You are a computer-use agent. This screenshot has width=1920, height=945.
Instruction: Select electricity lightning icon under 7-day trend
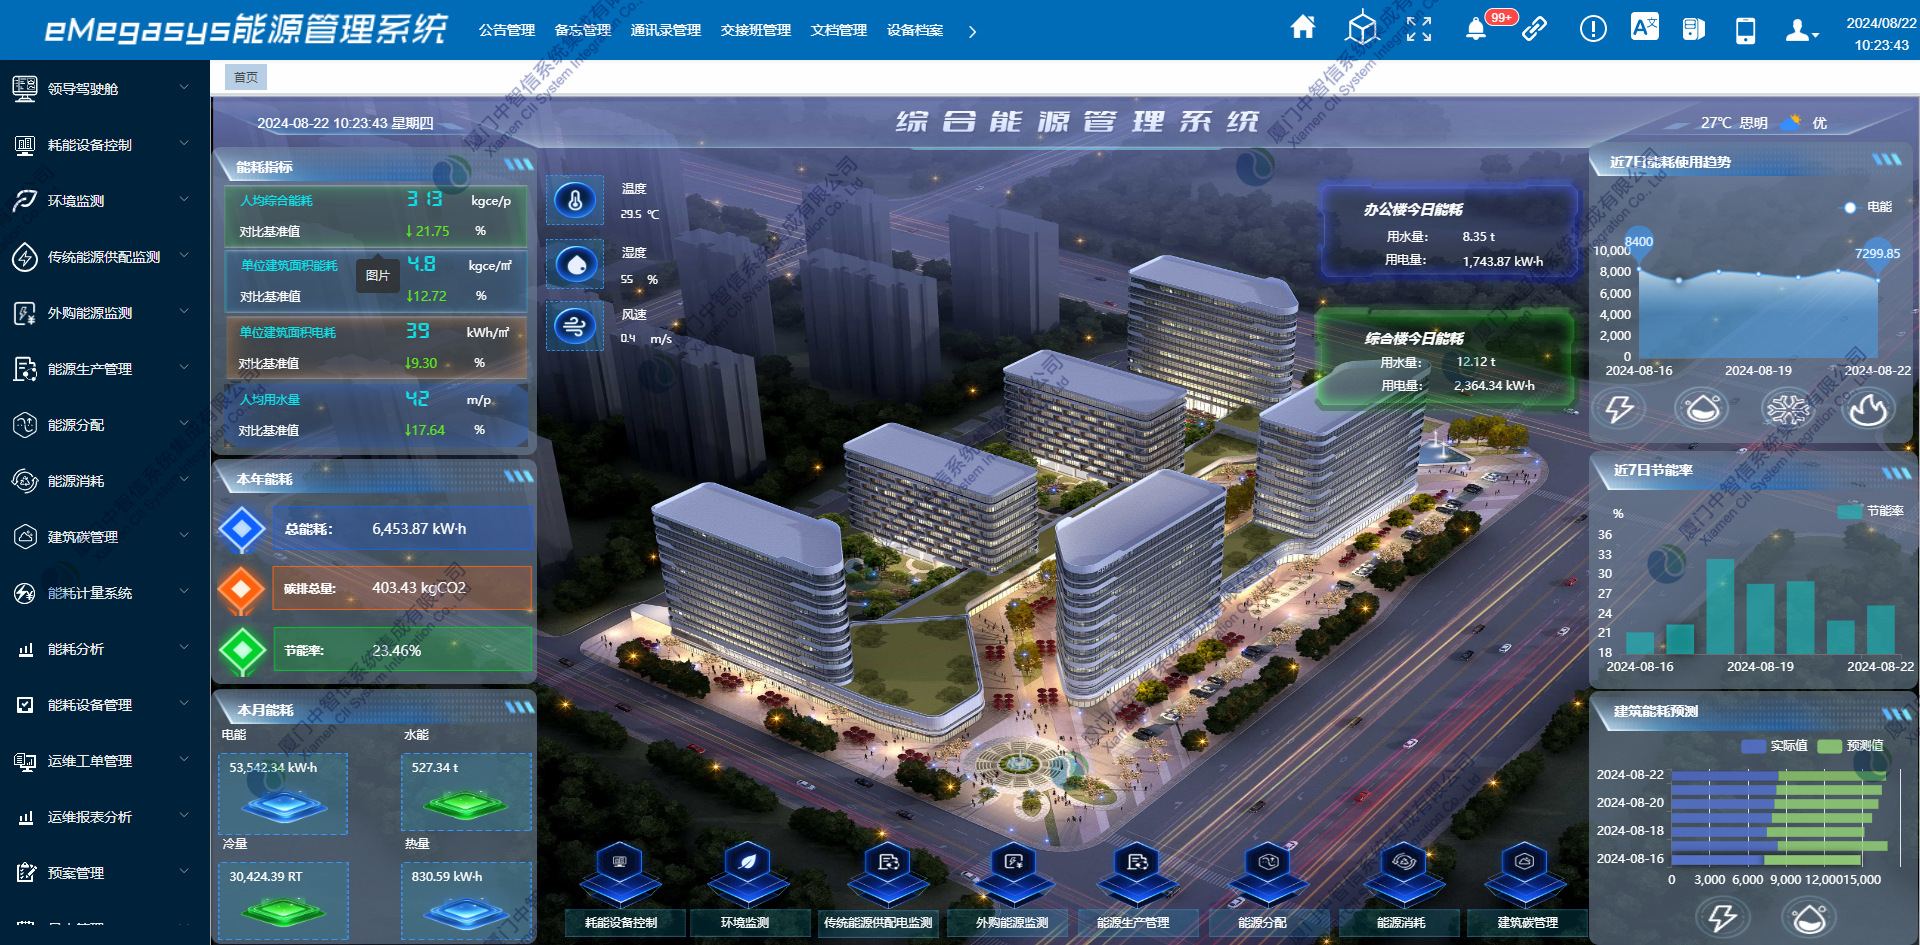coord(1620,408)
